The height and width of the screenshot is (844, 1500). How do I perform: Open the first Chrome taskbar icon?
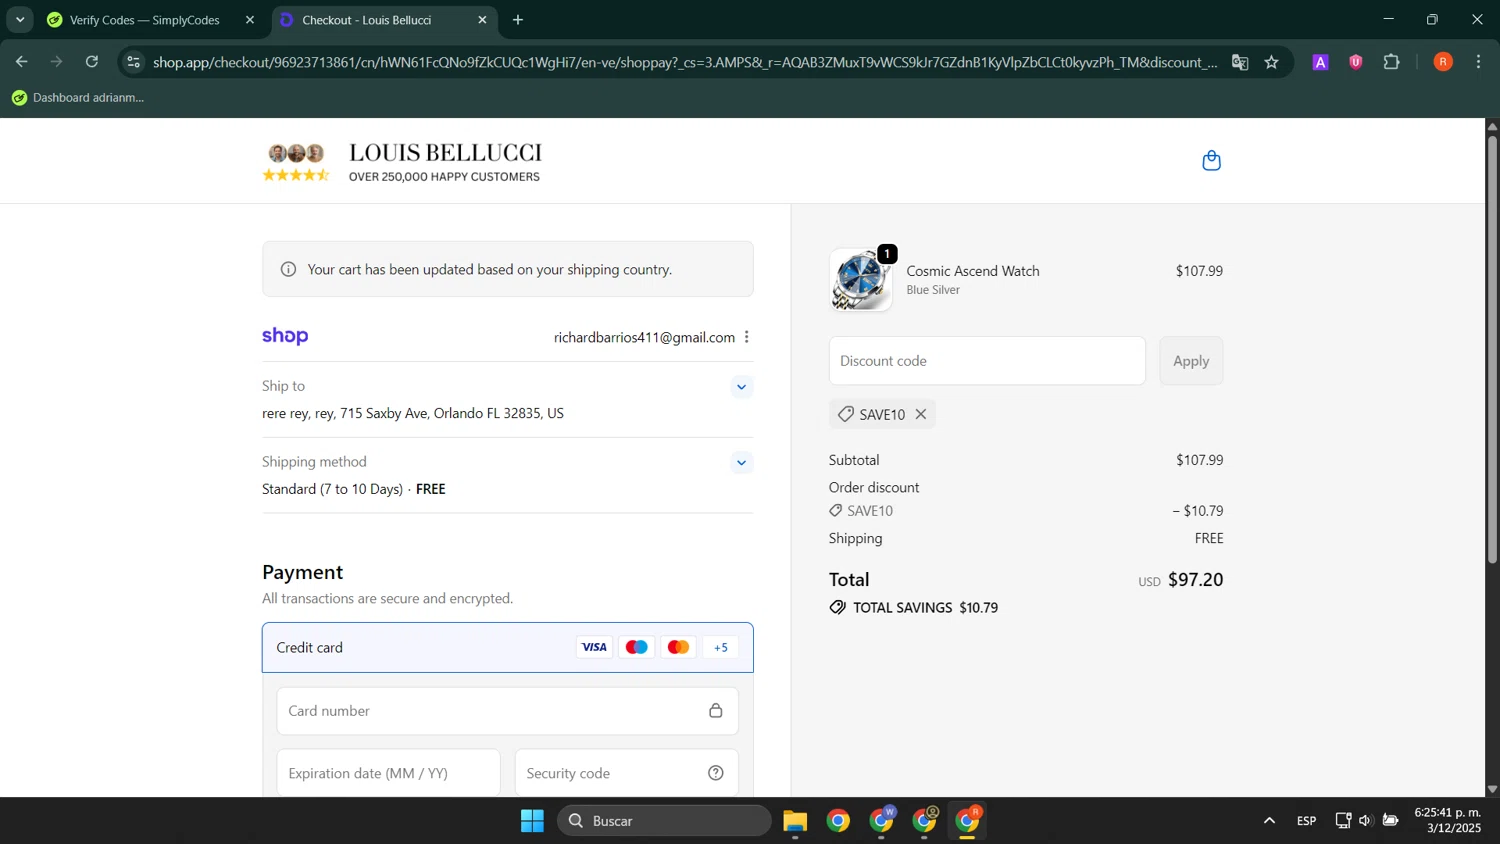coord(838,821)
